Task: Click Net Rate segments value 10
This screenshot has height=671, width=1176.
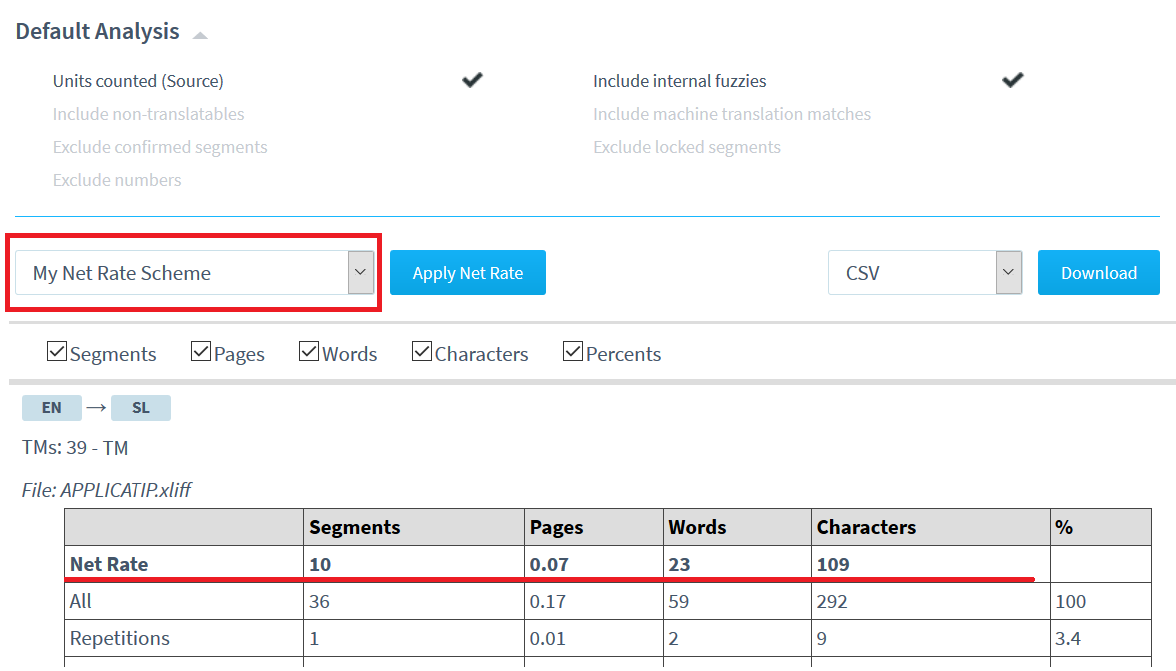Action: coord(320,565)
